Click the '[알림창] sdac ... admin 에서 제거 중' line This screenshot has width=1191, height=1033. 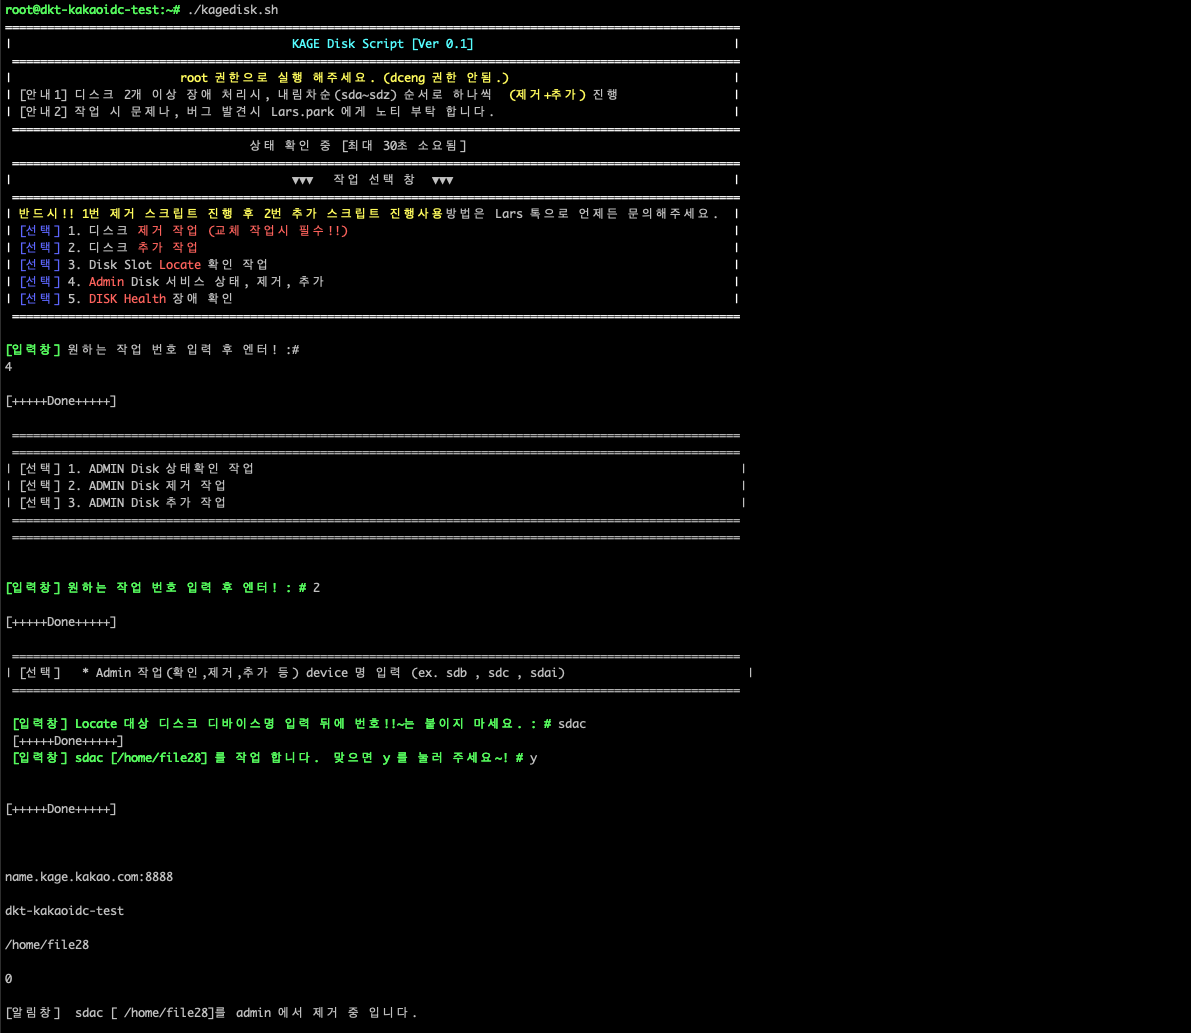211,1012
